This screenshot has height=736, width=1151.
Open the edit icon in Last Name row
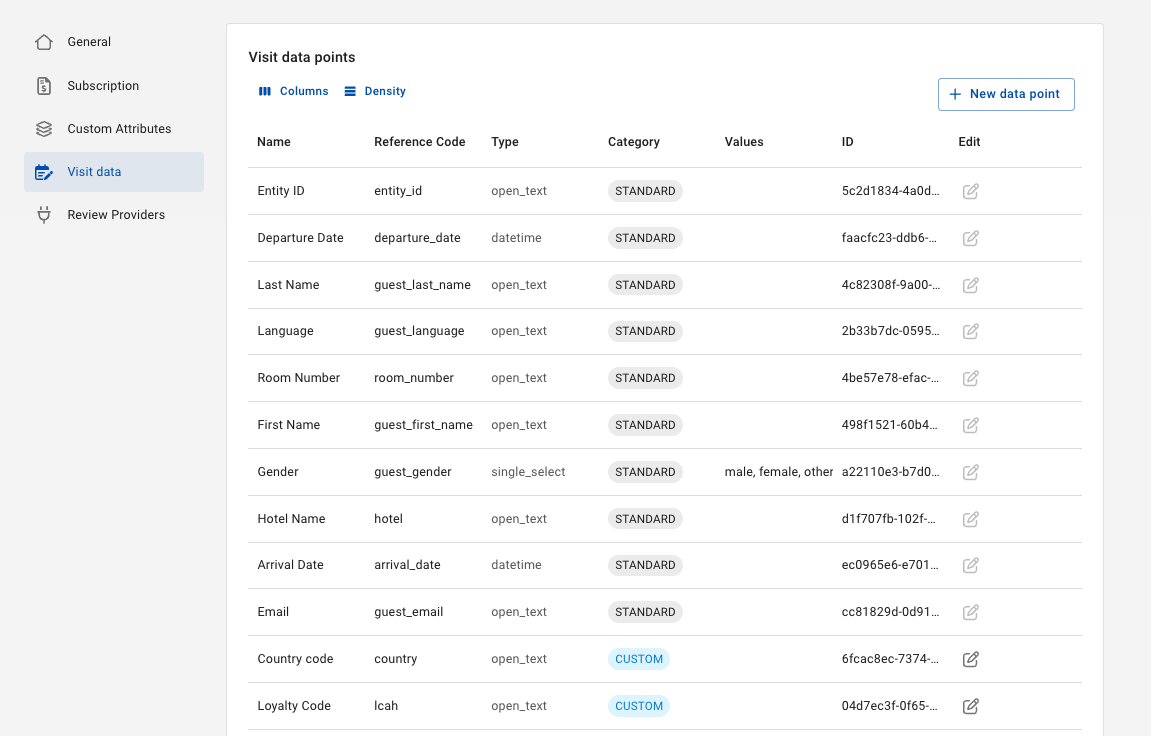(x=970, y=285)
